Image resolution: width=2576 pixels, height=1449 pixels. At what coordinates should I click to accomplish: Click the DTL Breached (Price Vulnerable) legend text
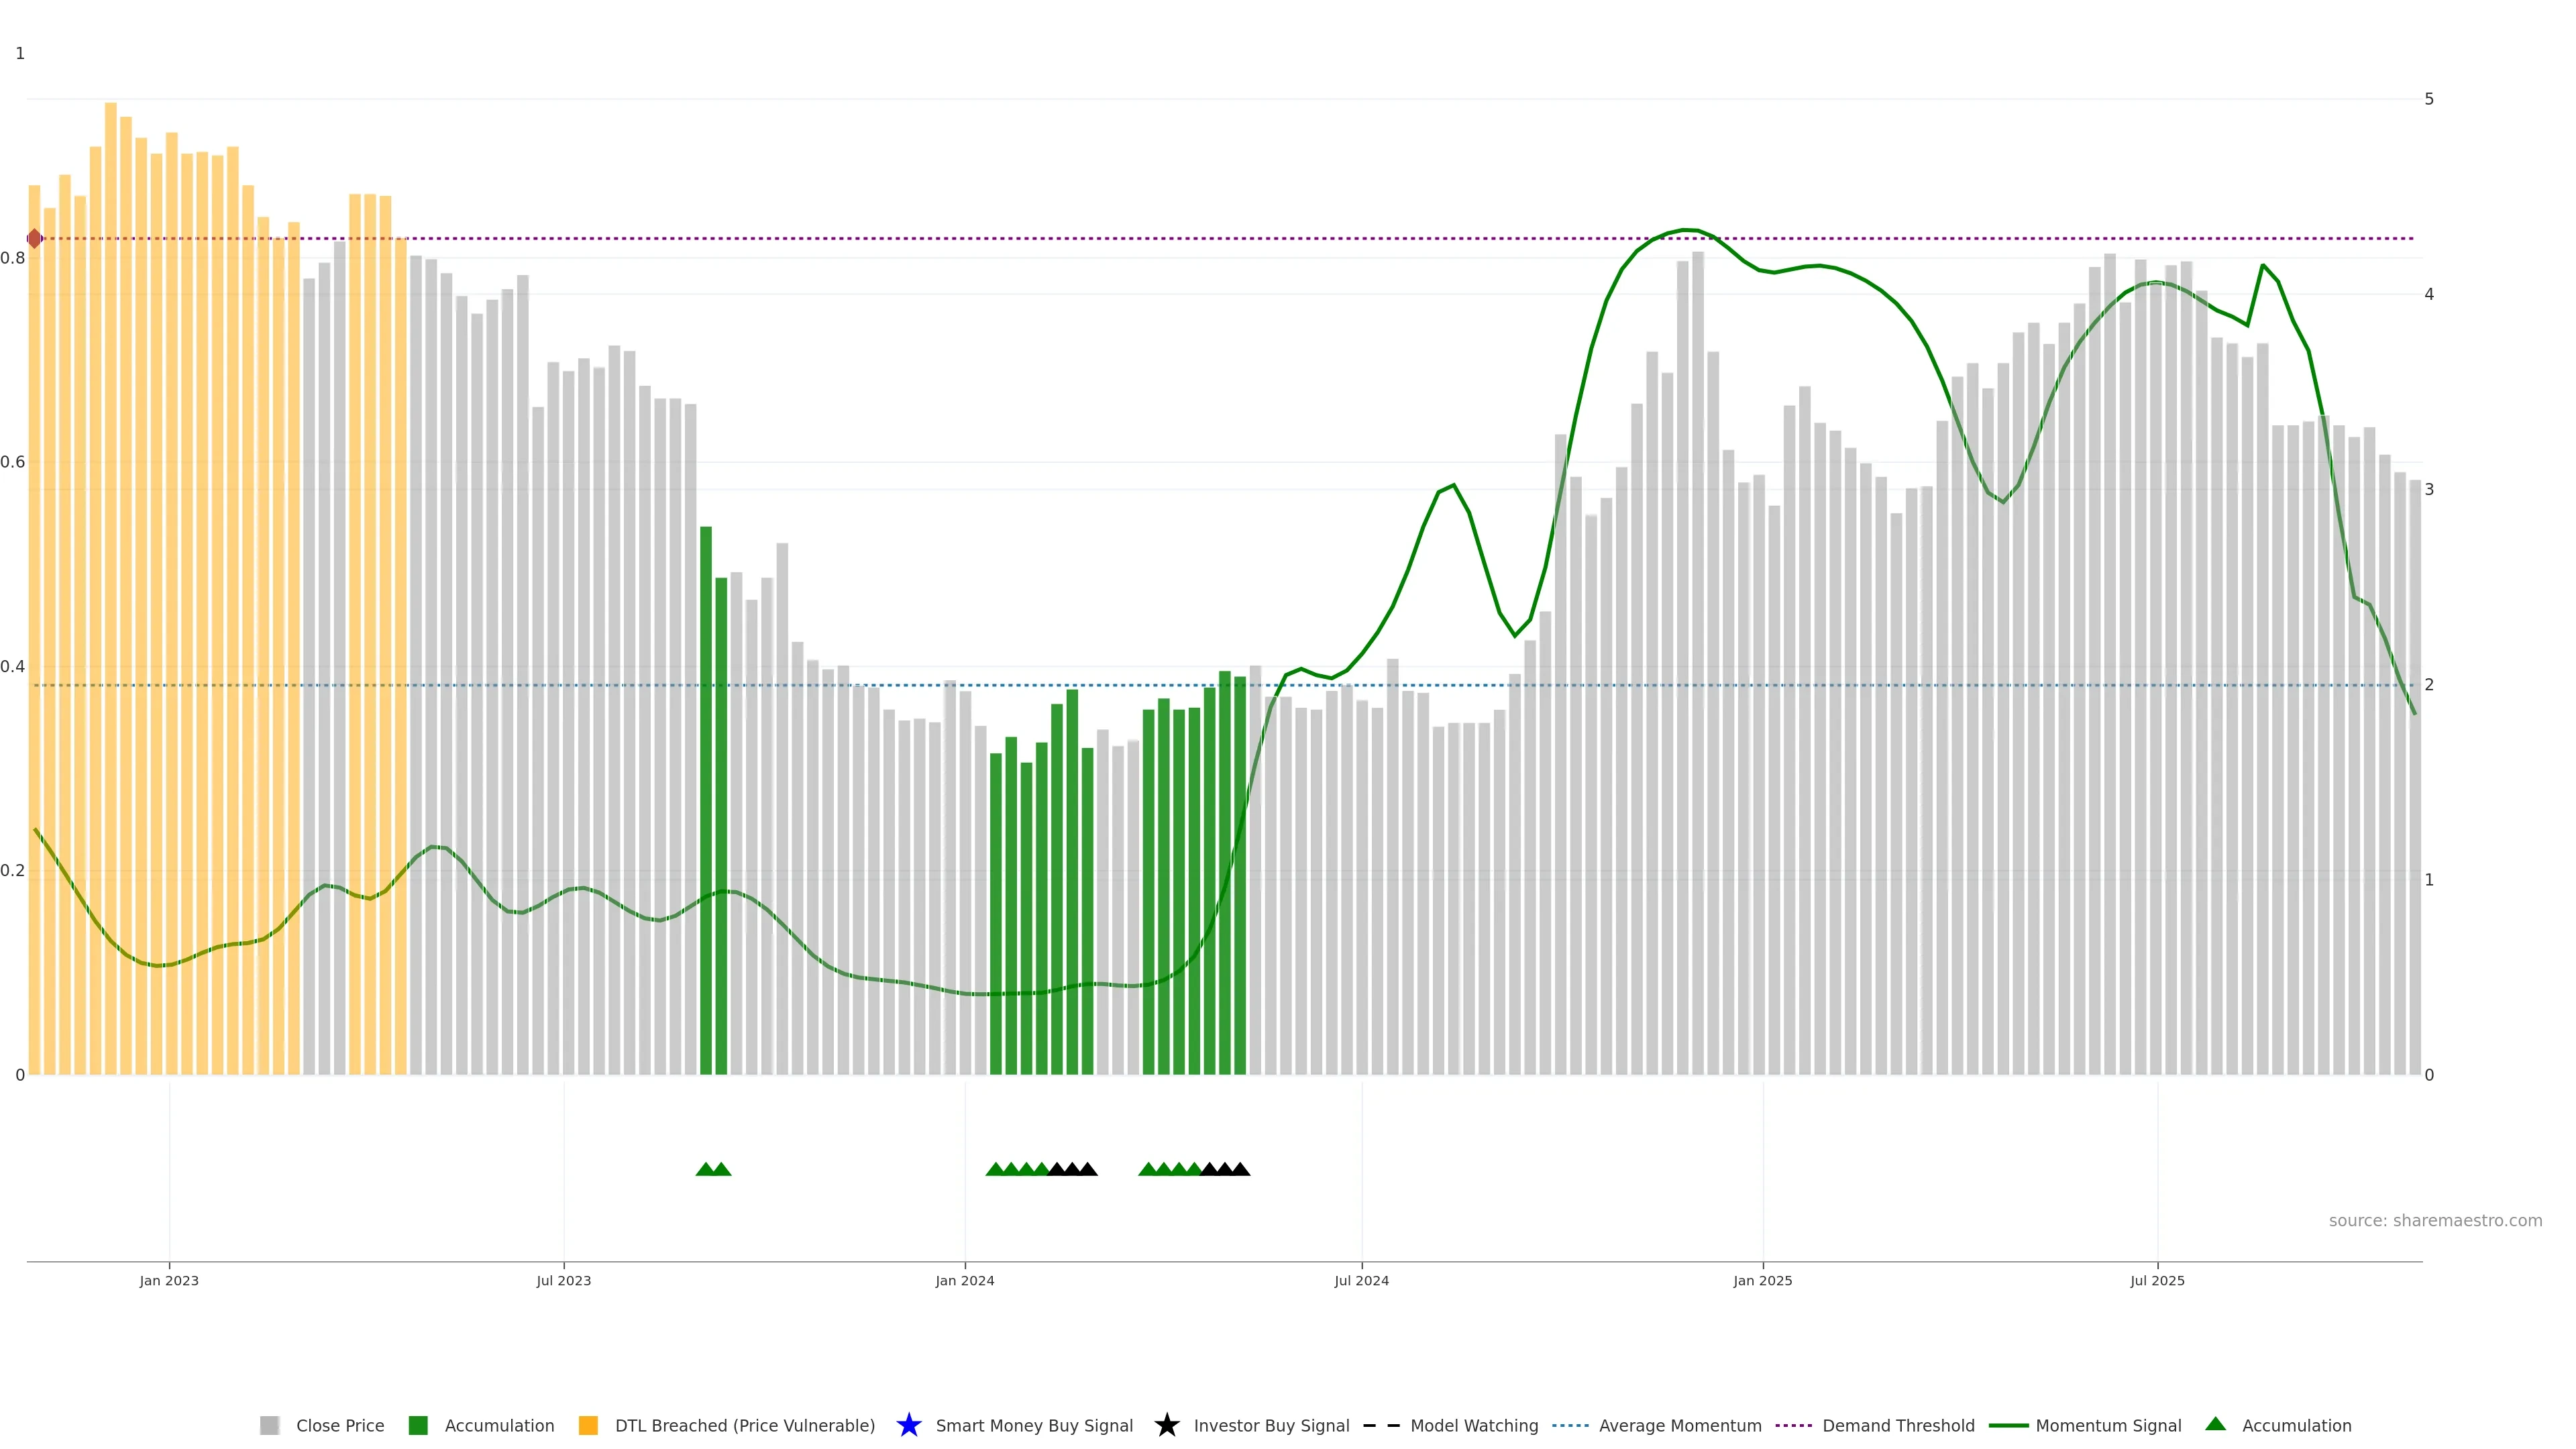point(744,1425)
